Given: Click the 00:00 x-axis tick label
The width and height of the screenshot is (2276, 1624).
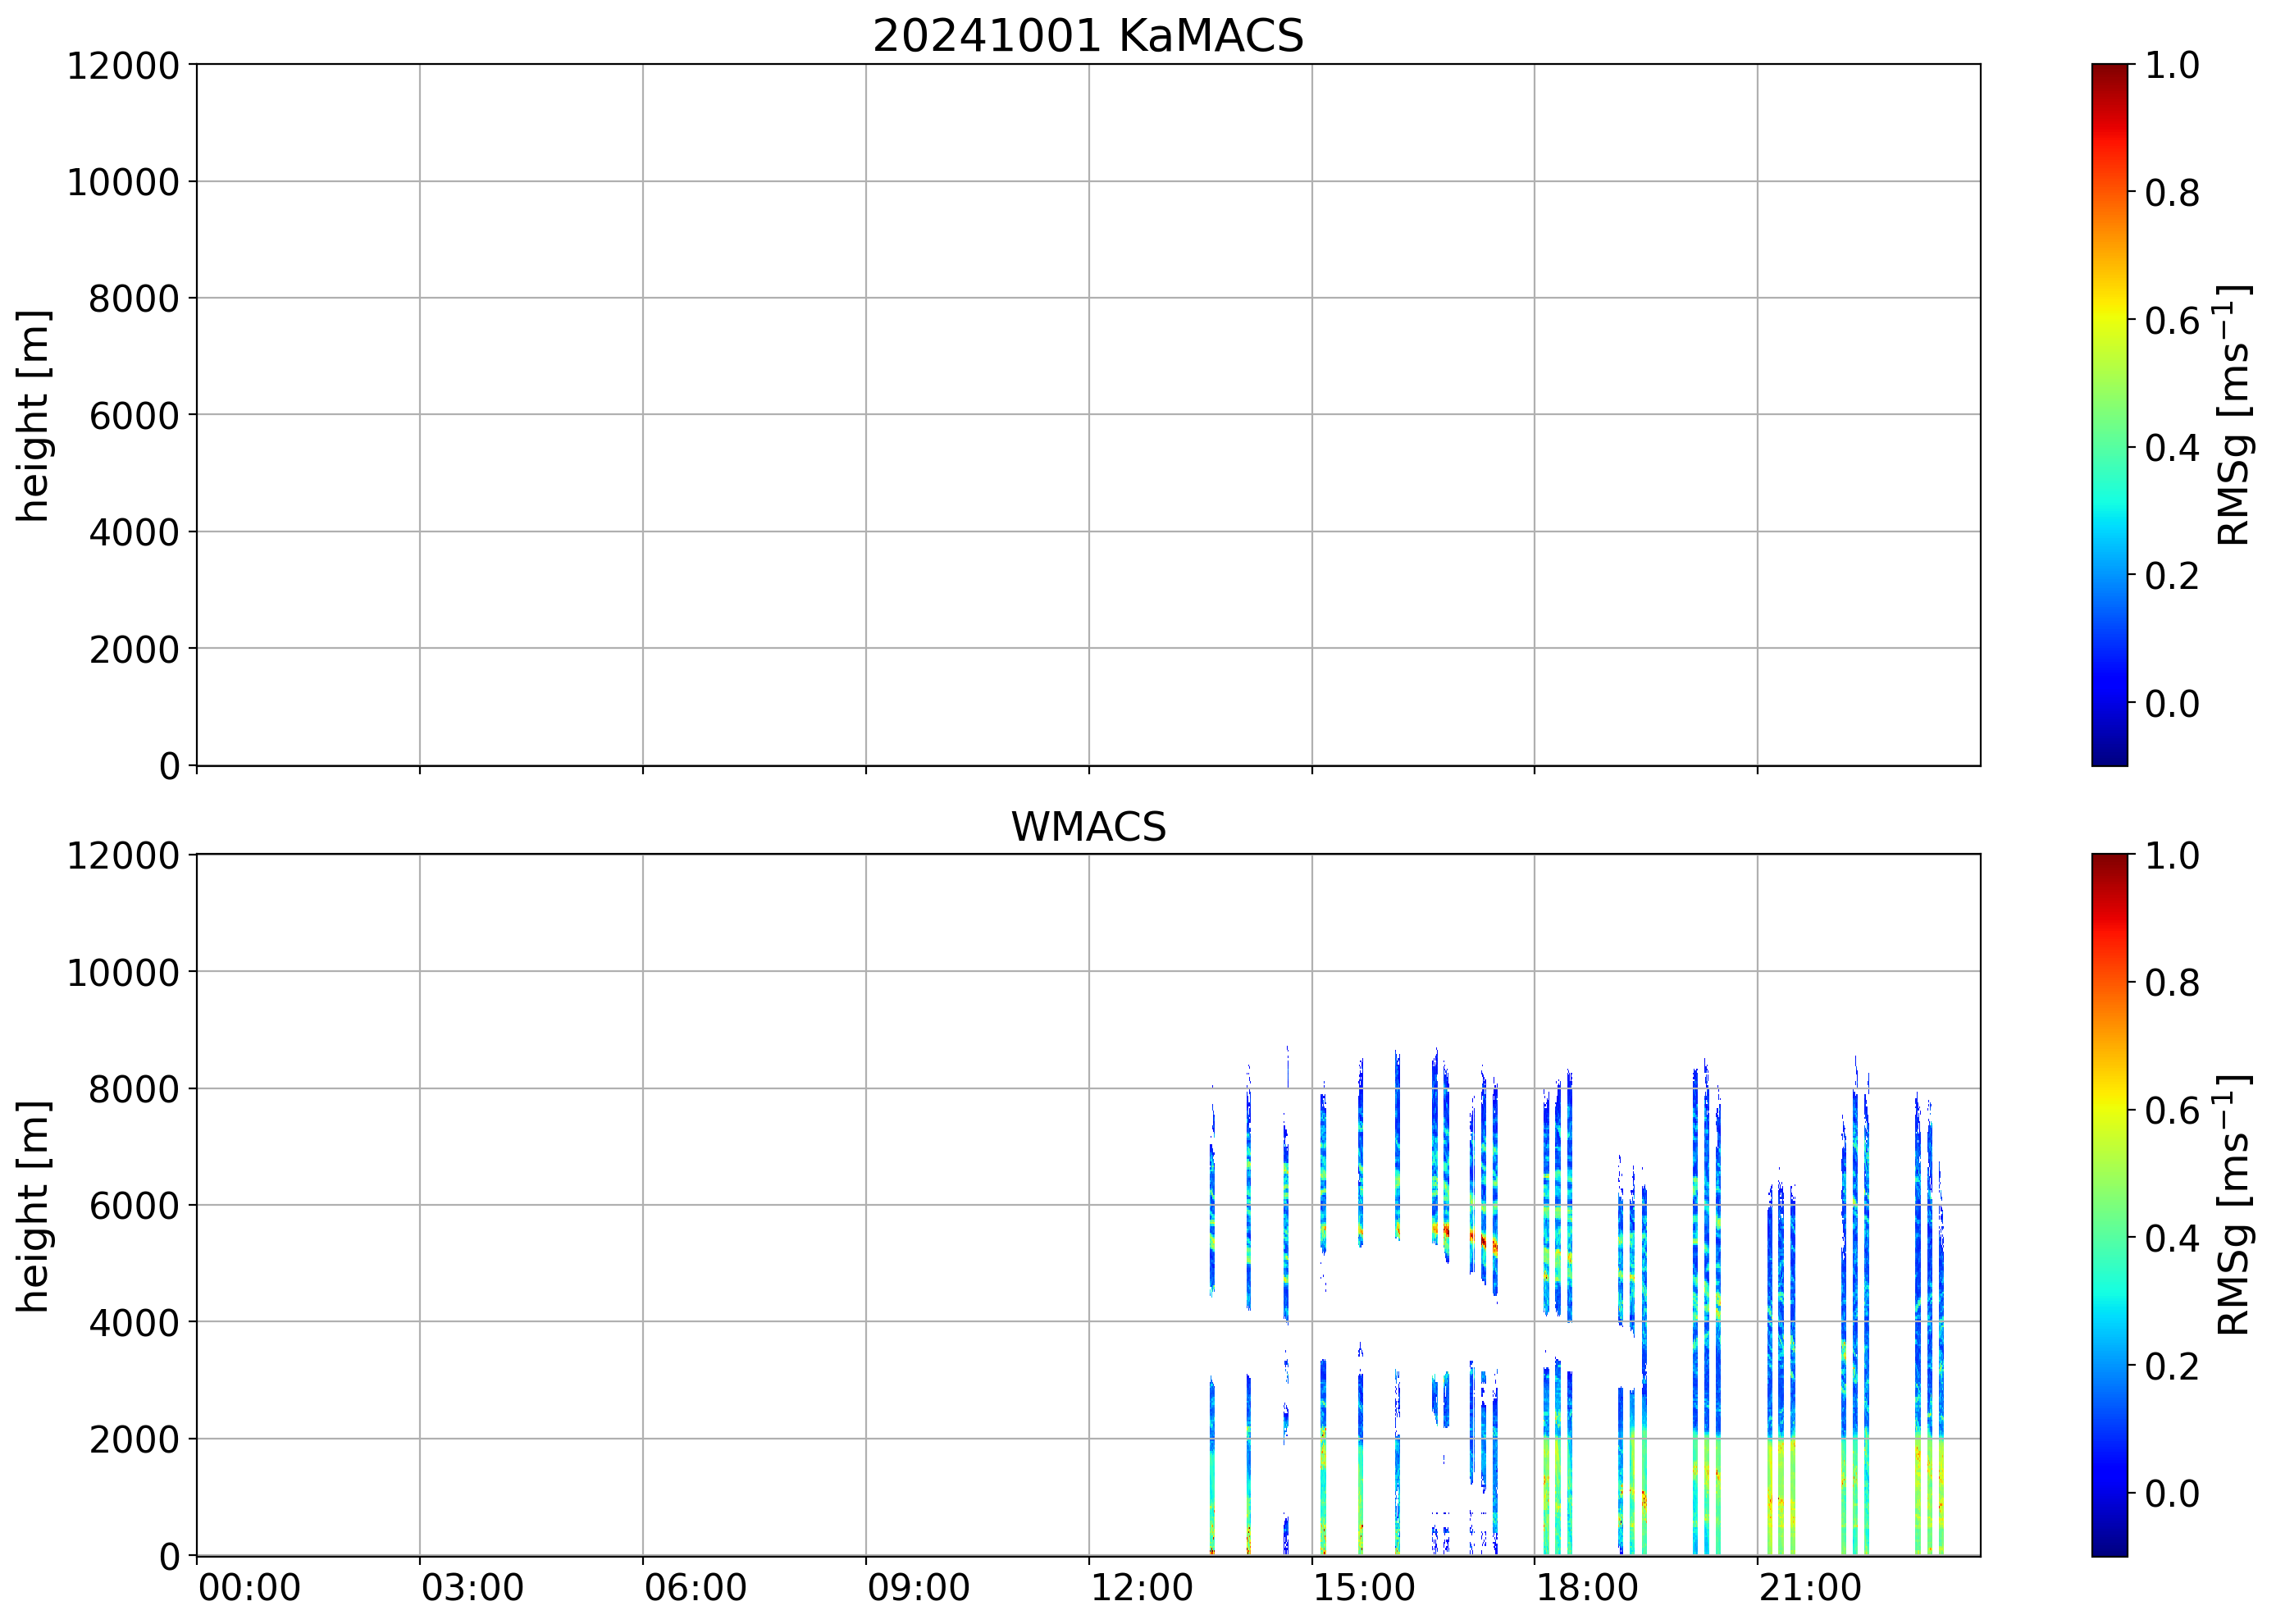Looking at the screenshot, I should pos(249,1588).
